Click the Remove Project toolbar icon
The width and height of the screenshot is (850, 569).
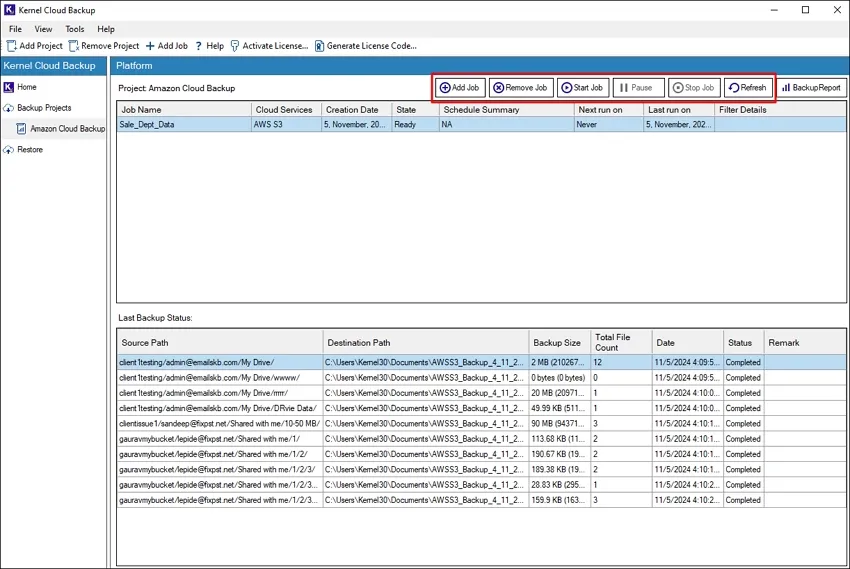coord(74,46)
